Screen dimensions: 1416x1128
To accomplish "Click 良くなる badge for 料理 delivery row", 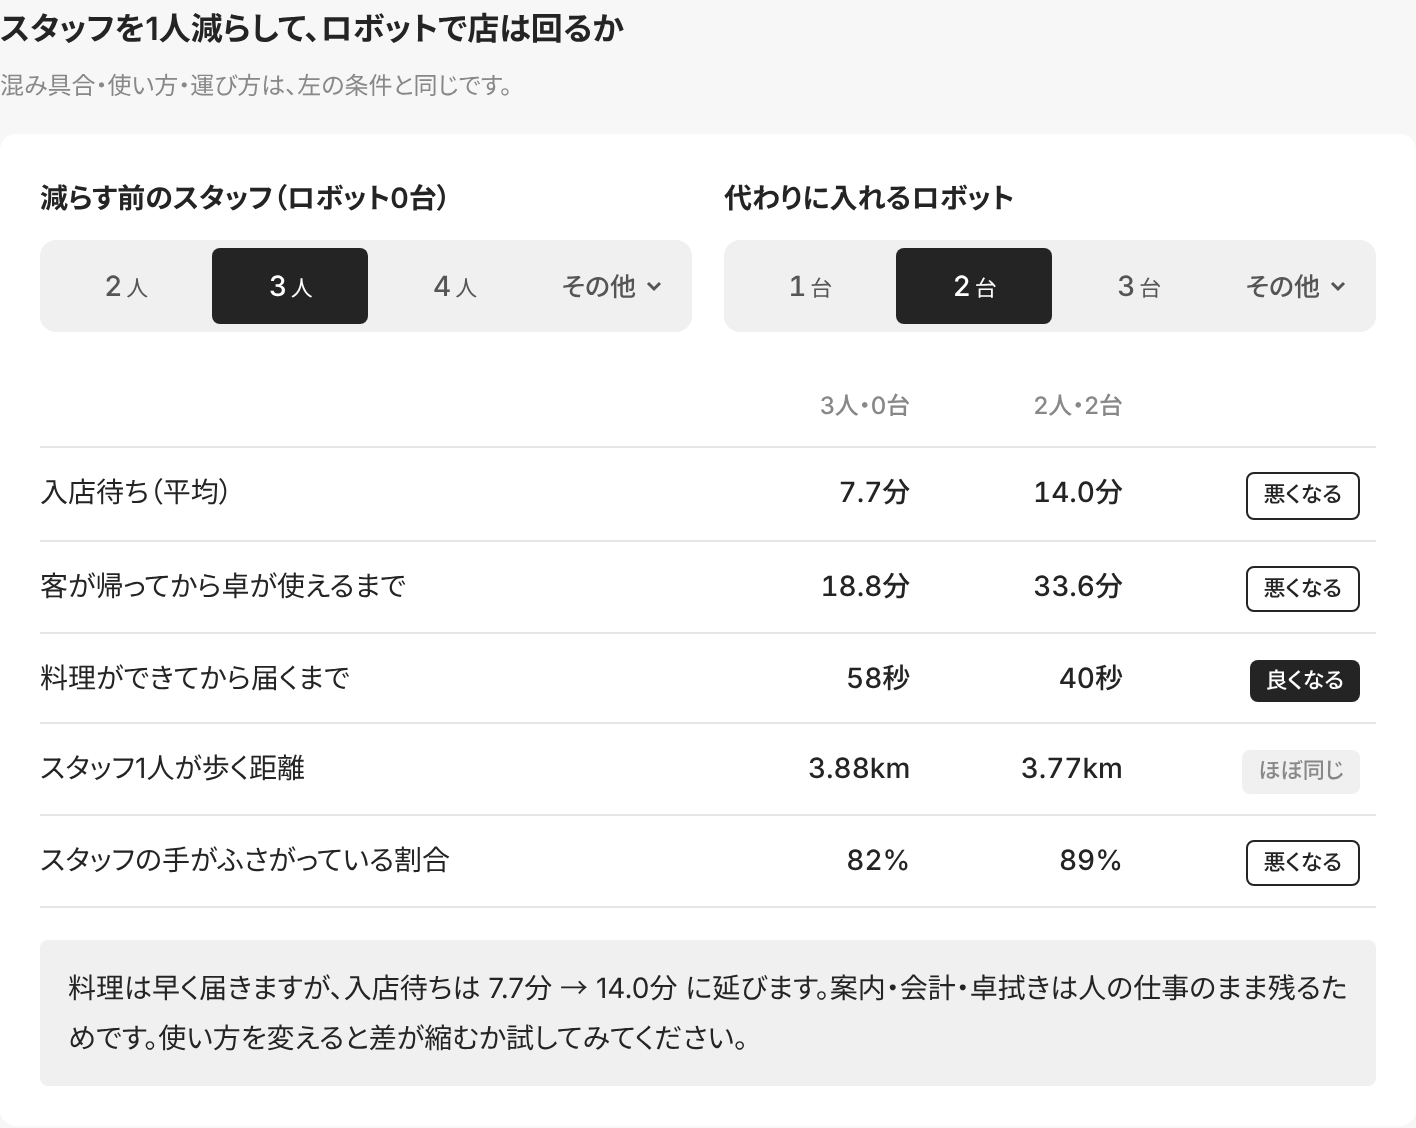I will [x=1304, y=680].
